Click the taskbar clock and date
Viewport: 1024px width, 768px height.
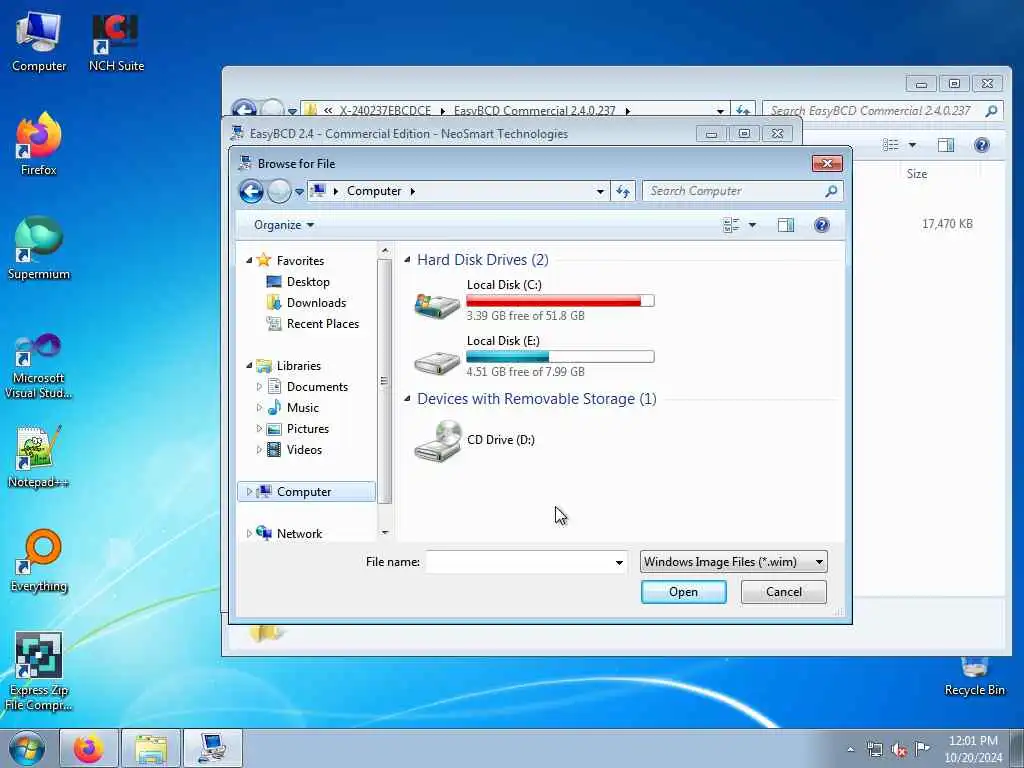973,749
